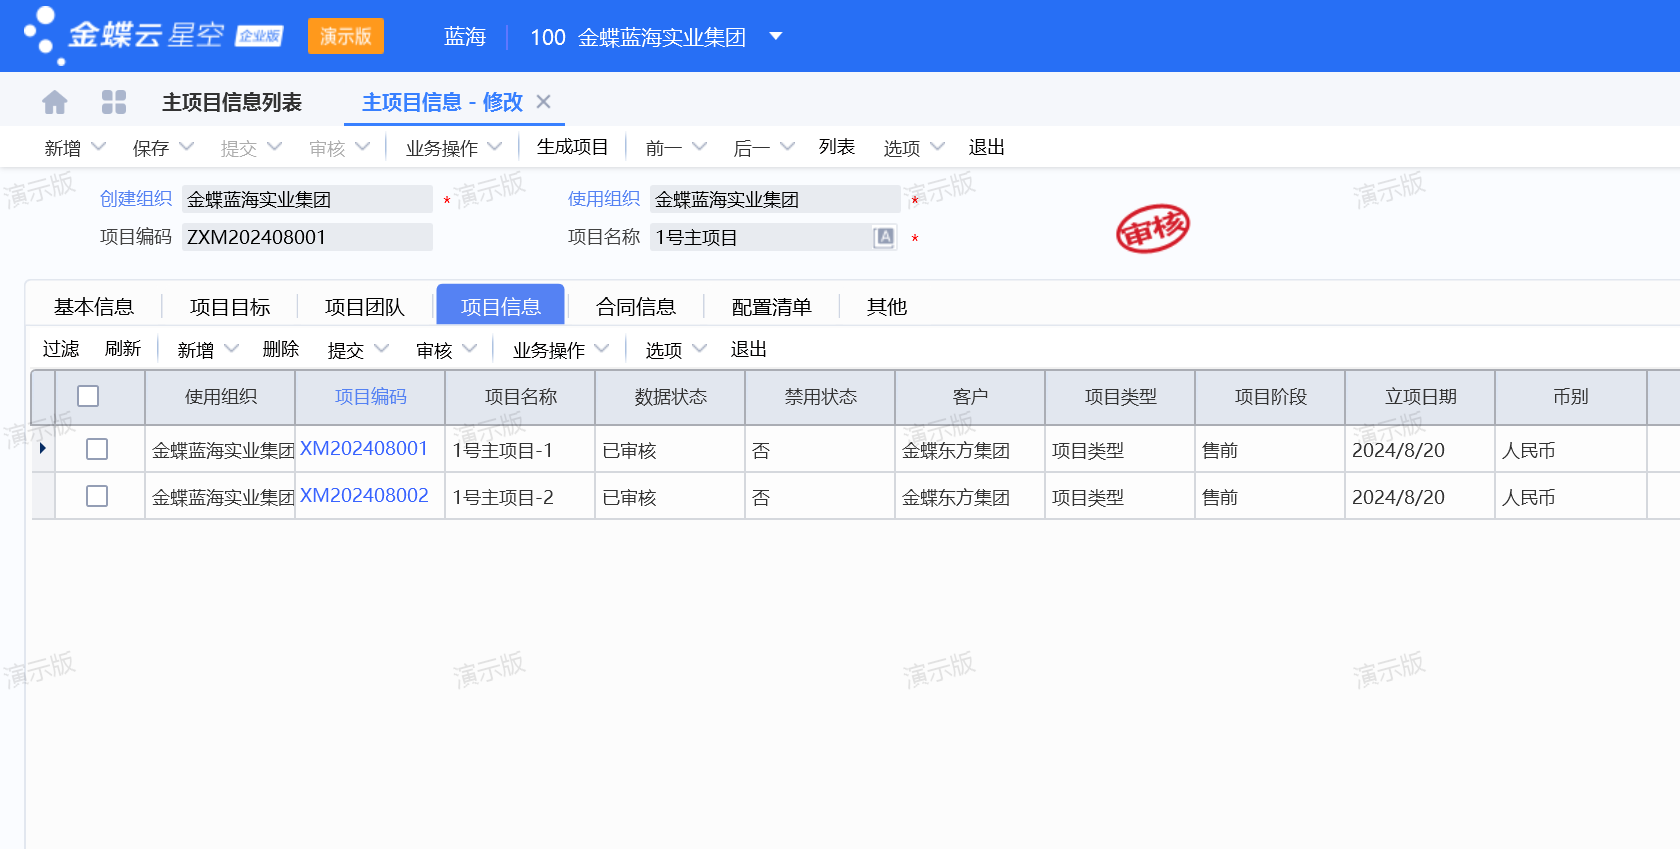
Task: Sort by the 项目编码 column header
Action: click(371, 397)
